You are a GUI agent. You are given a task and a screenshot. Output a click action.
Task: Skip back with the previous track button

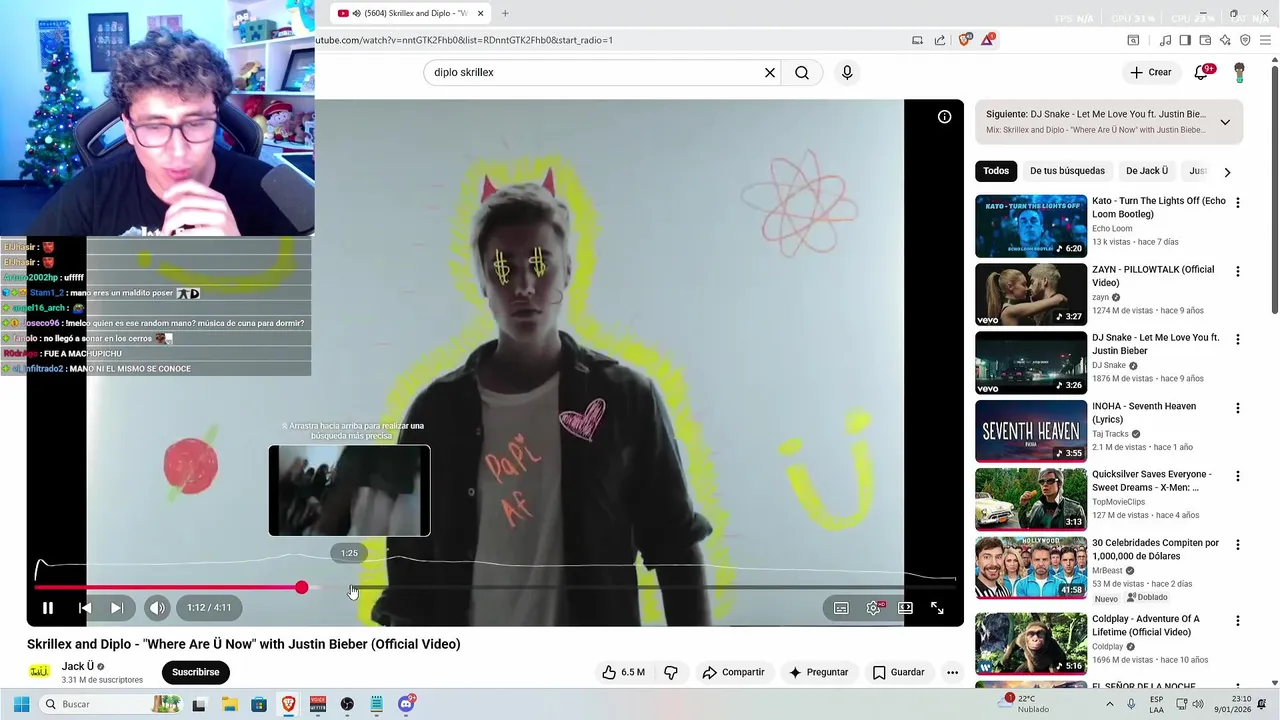click(85, 608)
